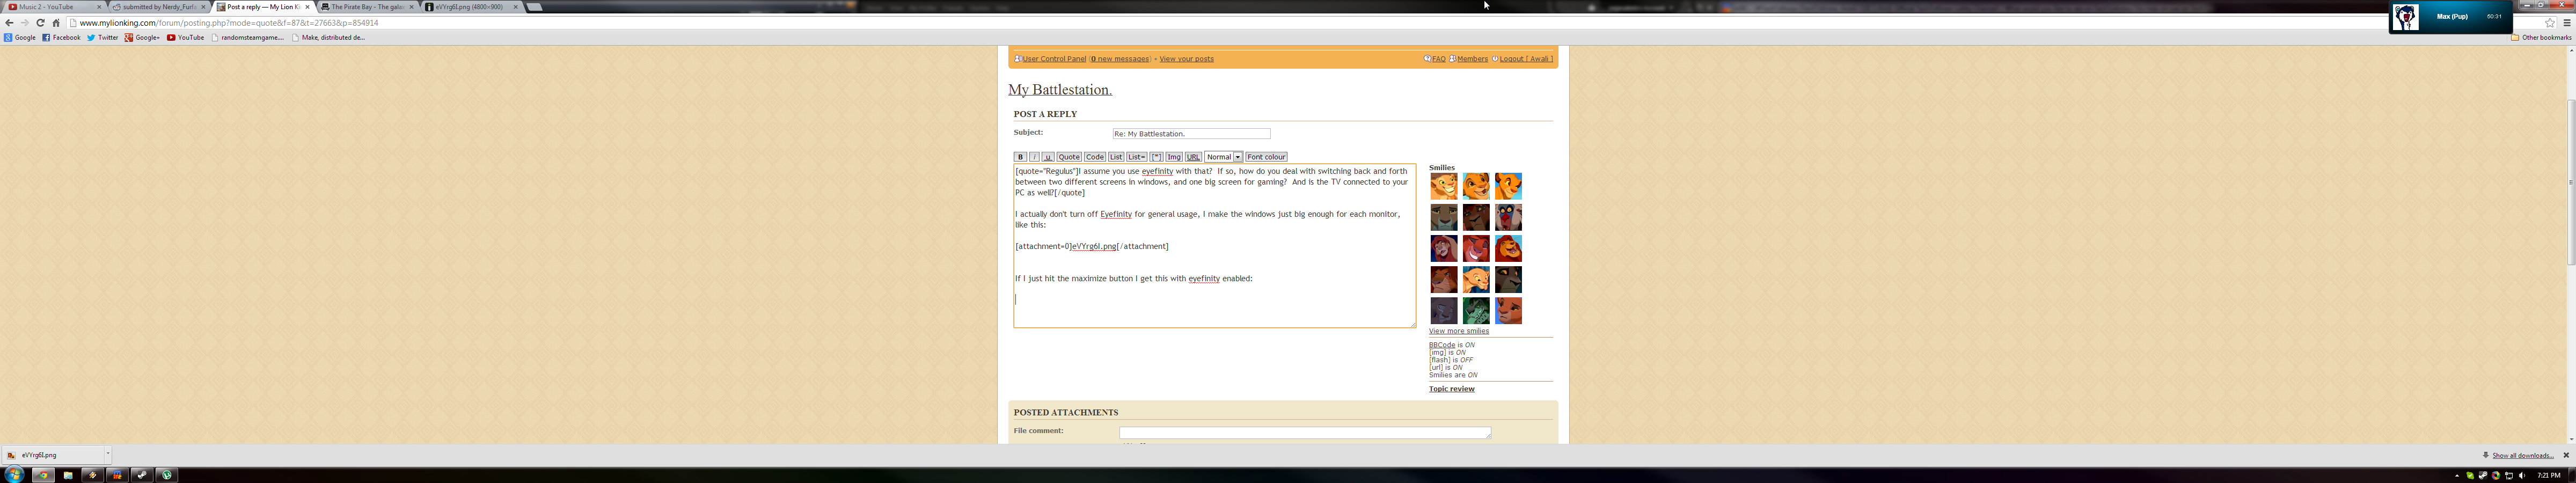Click the Font colour button
The height and width of the screenshot is (483, 2576).
(x=1266, y=157)
